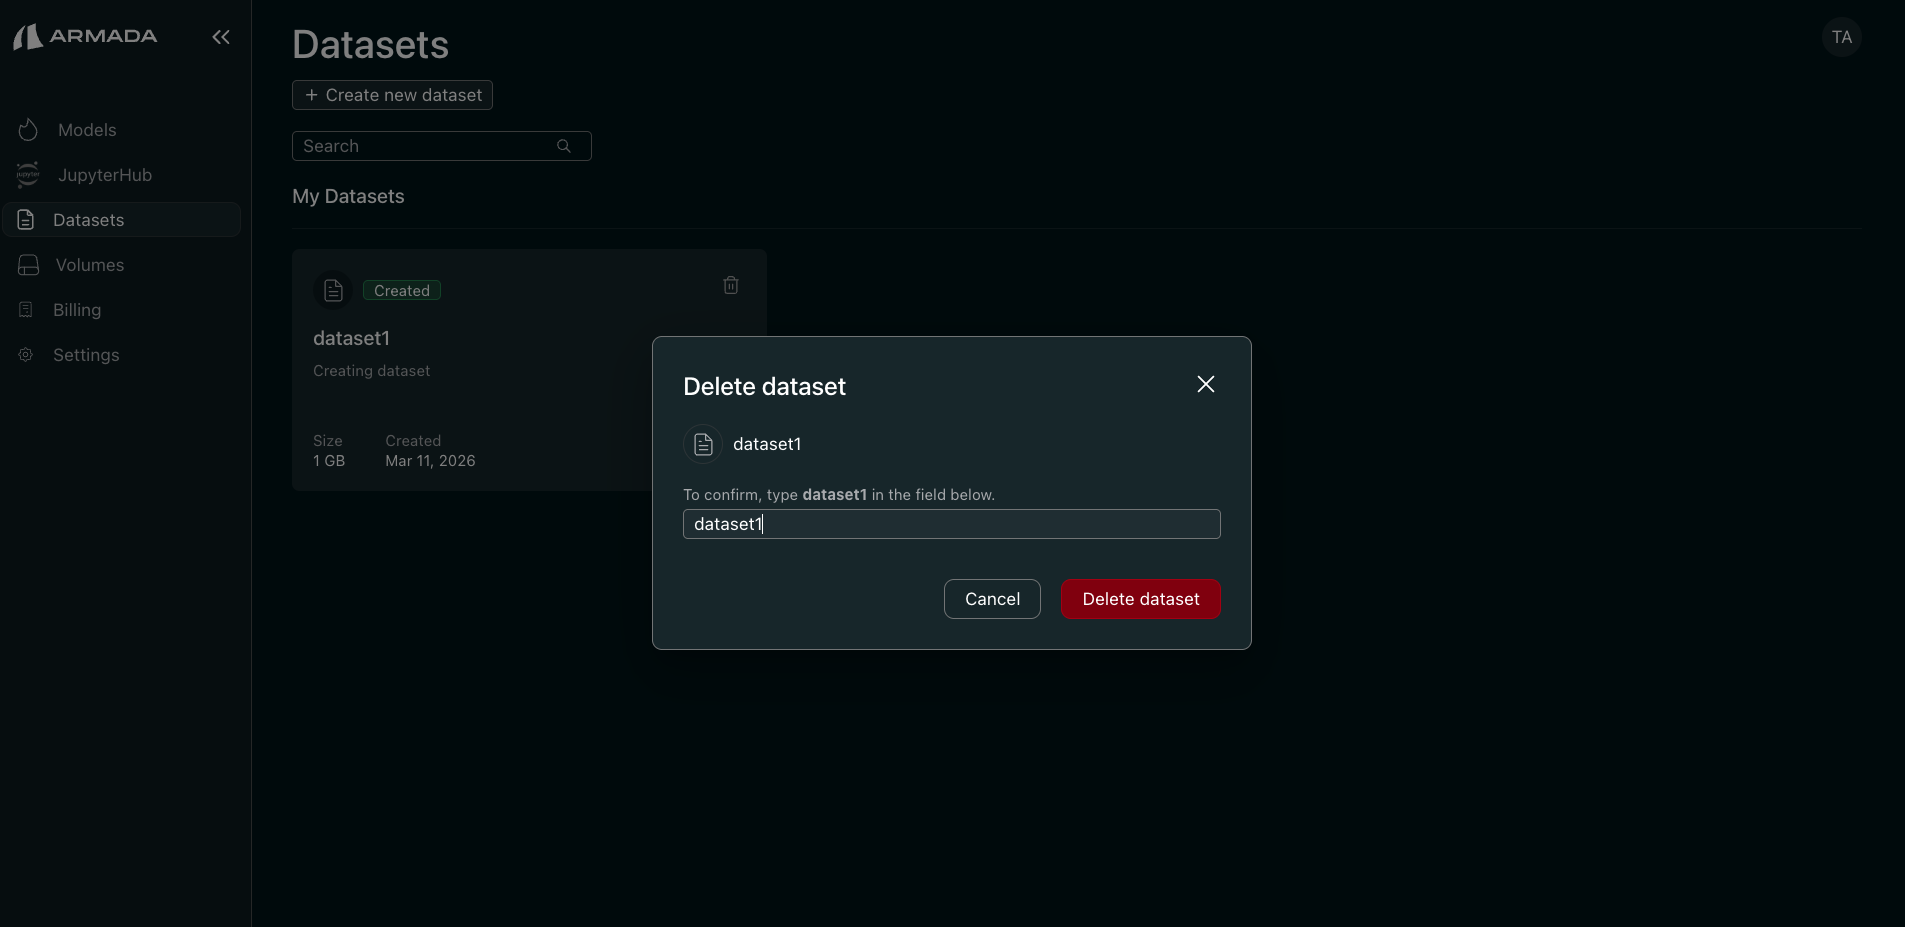
Task: Open Settings via the gear icon
Action: (x=25, y=354)
